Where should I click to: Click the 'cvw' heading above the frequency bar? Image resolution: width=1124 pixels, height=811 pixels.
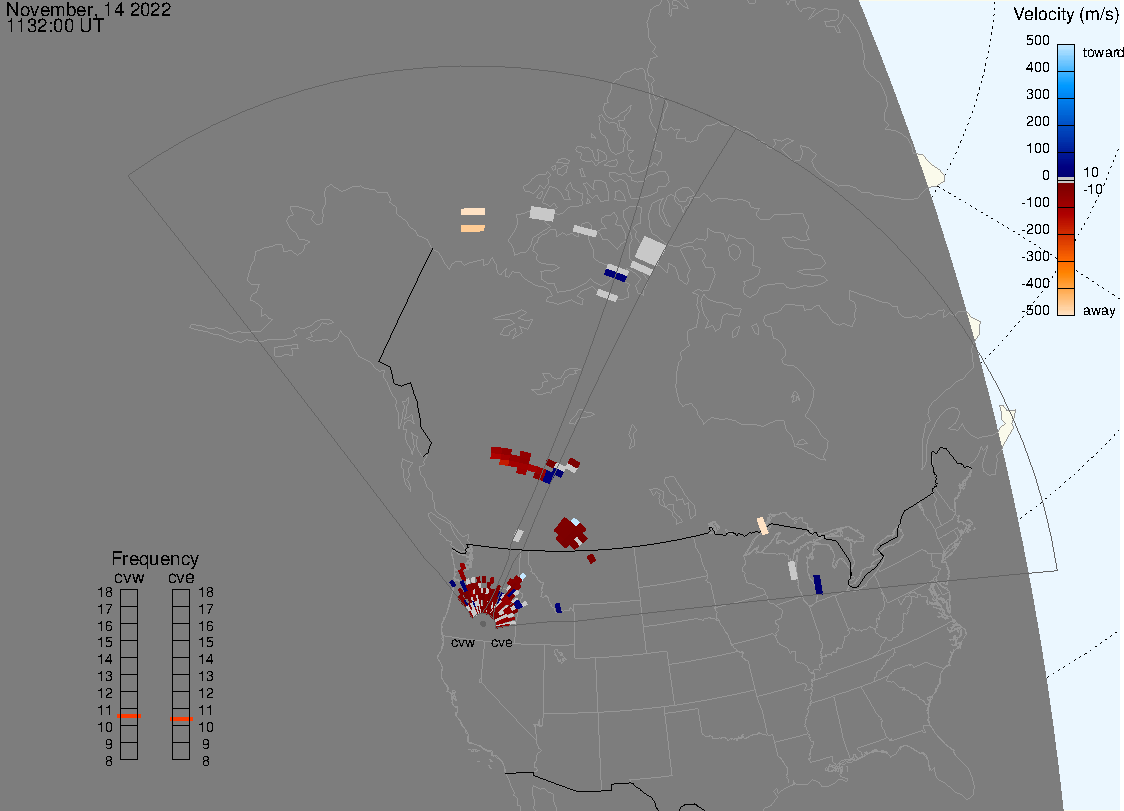(129, 577)
